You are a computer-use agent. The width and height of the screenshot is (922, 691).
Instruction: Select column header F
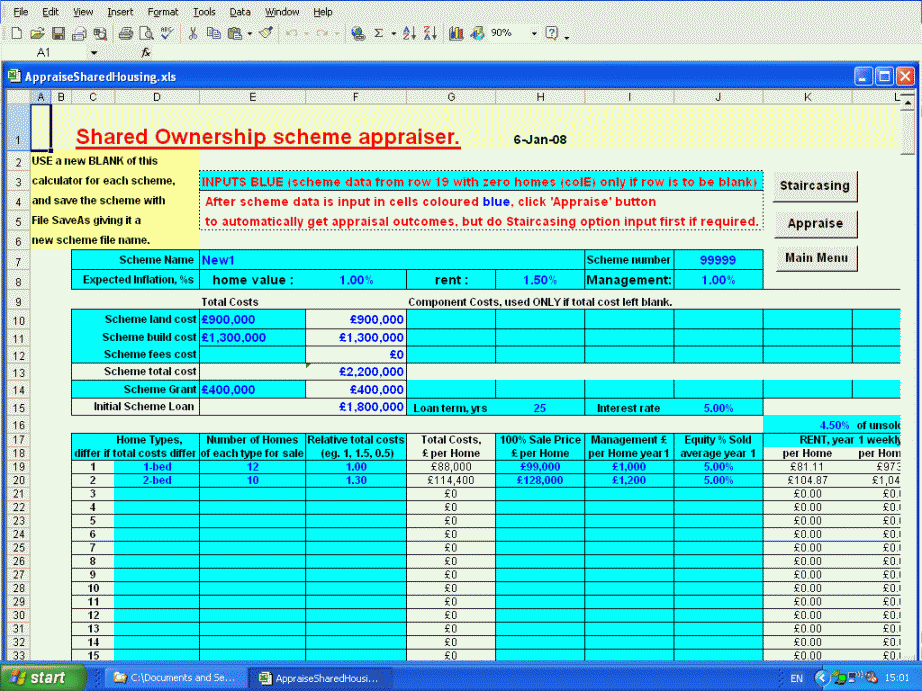[356, 97]
